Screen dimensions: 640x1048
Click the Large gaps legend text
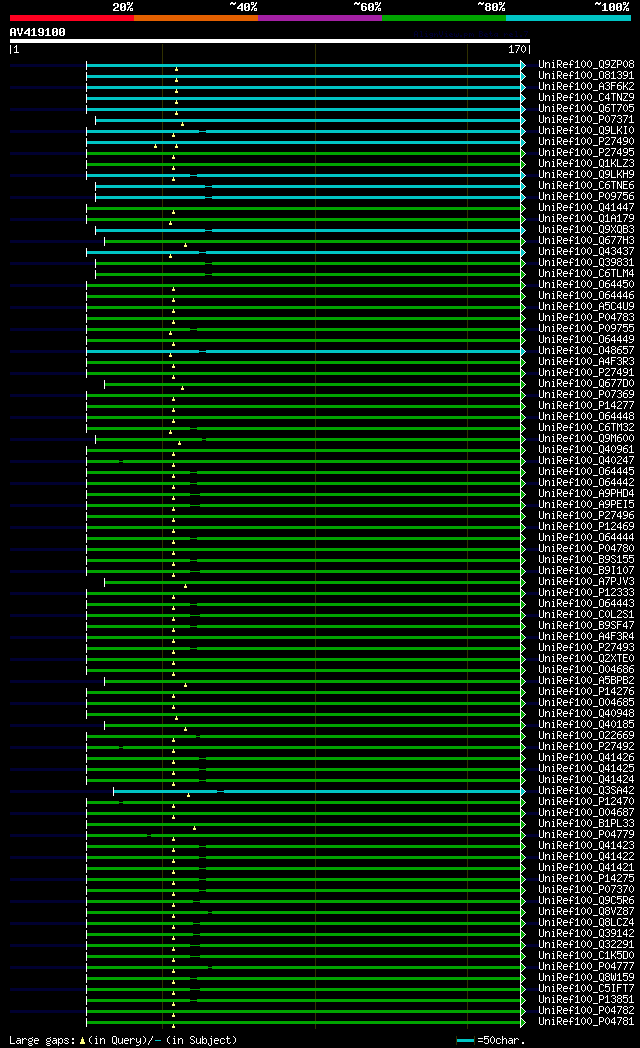coord(123,1040)
